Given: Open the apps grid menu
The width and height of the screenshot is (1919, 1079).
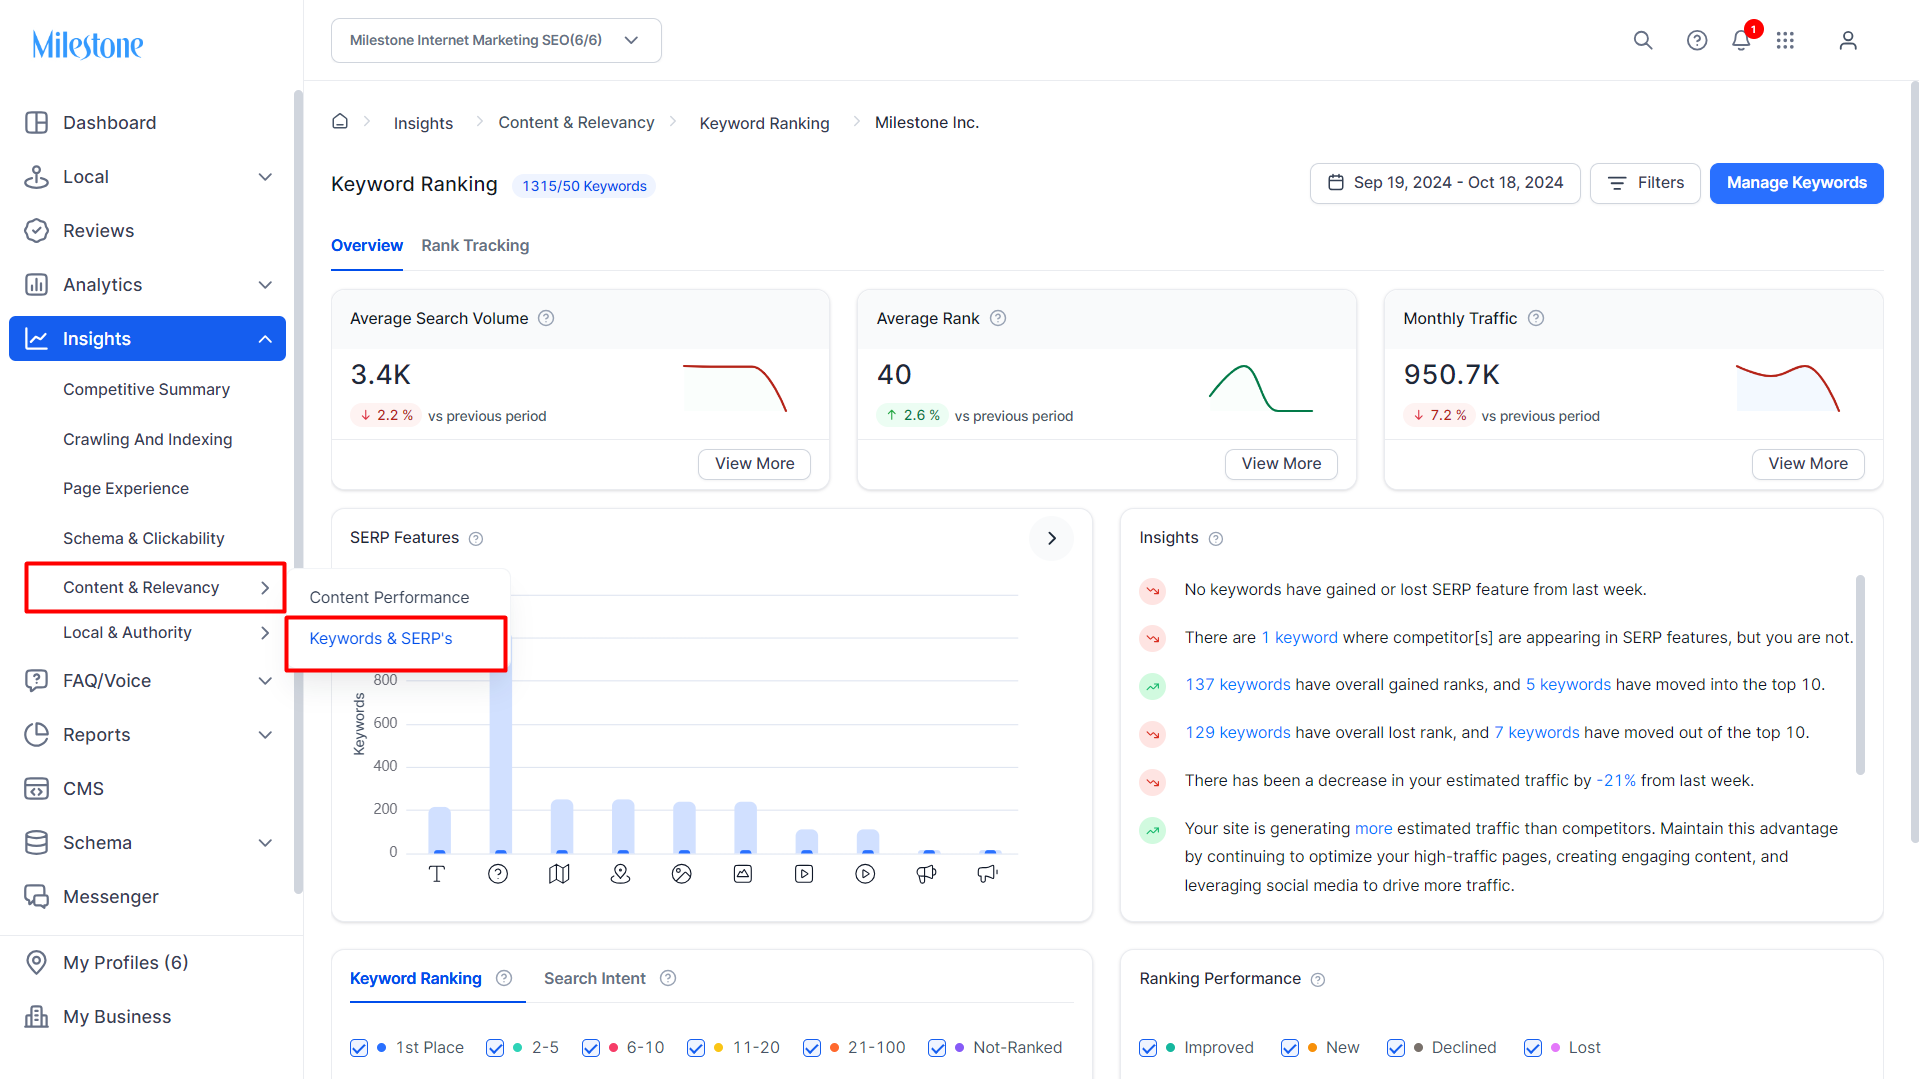Looking at the screenshot, I should pos(1785,40).
